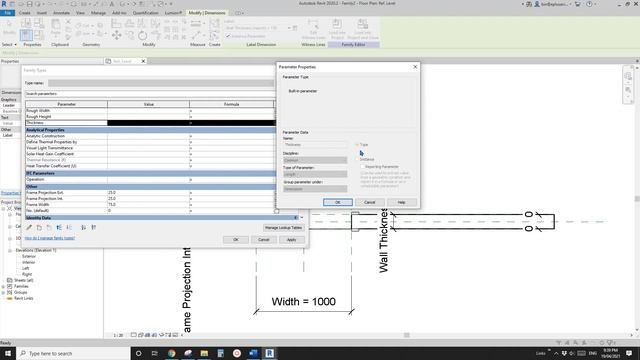
Task: Open the Annotate ribbon tab
Action: click(61, 13)
